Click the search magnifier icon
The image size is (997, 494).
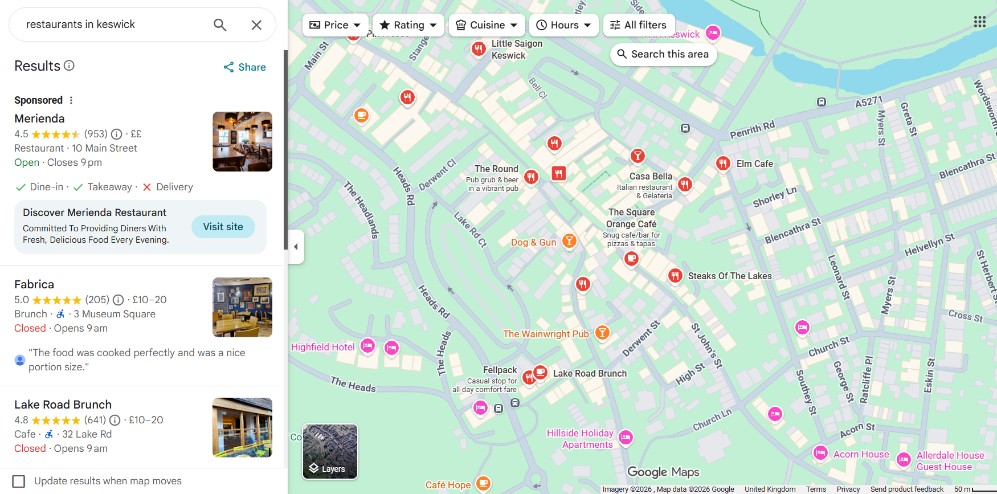coord(220,25)
